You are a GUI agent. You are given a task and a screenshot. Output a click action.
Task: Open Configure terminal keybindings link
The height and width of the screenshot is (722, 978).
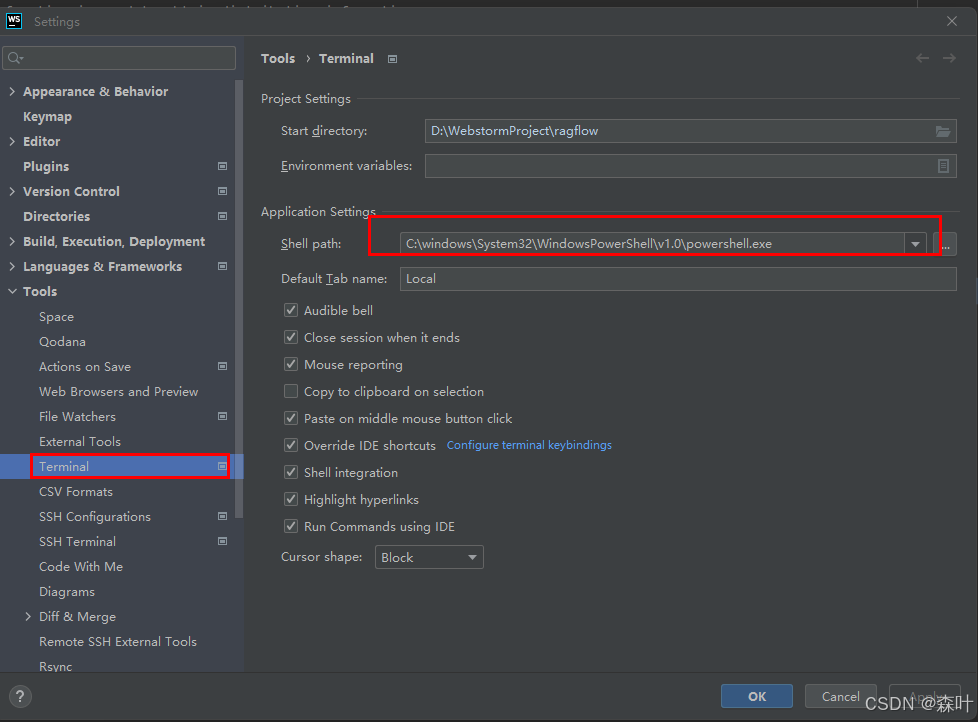[529, 445]
